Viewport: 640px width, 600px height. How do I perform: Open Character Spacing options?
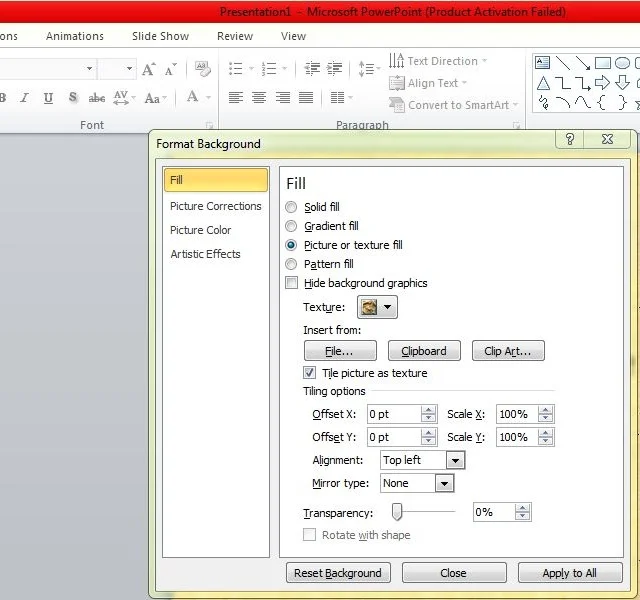(x=124, y=98)
